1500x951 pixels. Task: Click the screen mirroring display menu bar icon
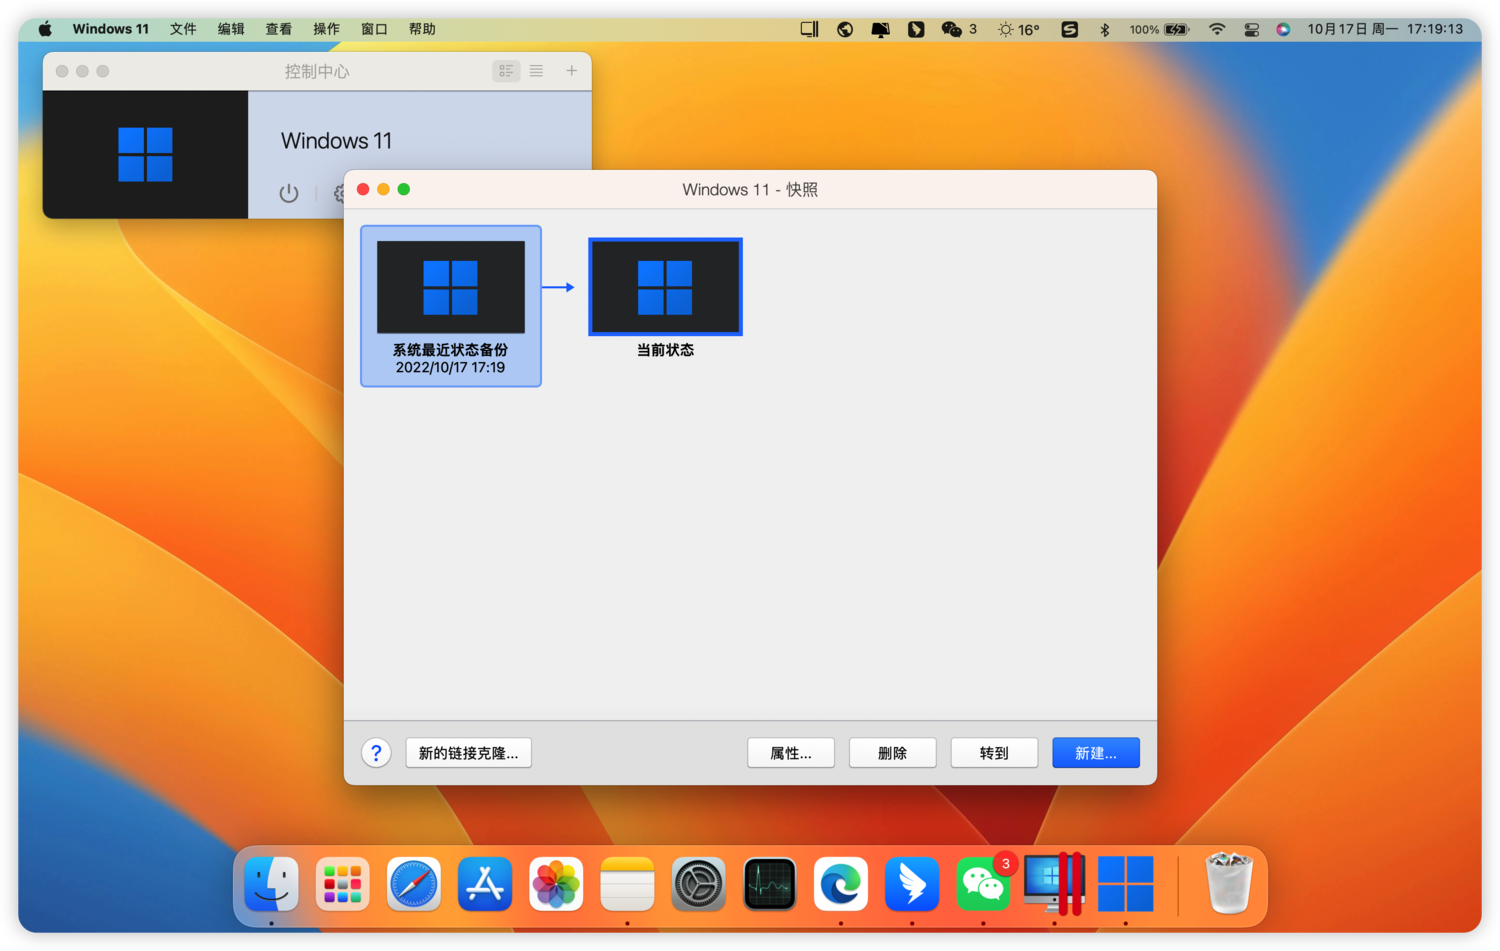[x=880, y=29]
